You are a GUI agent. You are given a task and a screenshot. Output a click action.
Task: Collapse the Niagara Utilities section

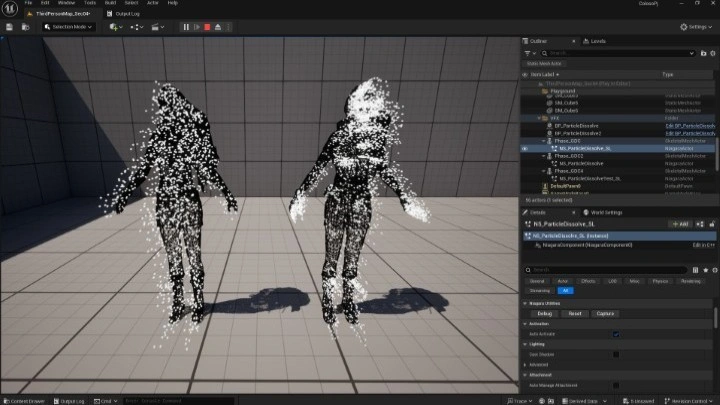(526, 303)
